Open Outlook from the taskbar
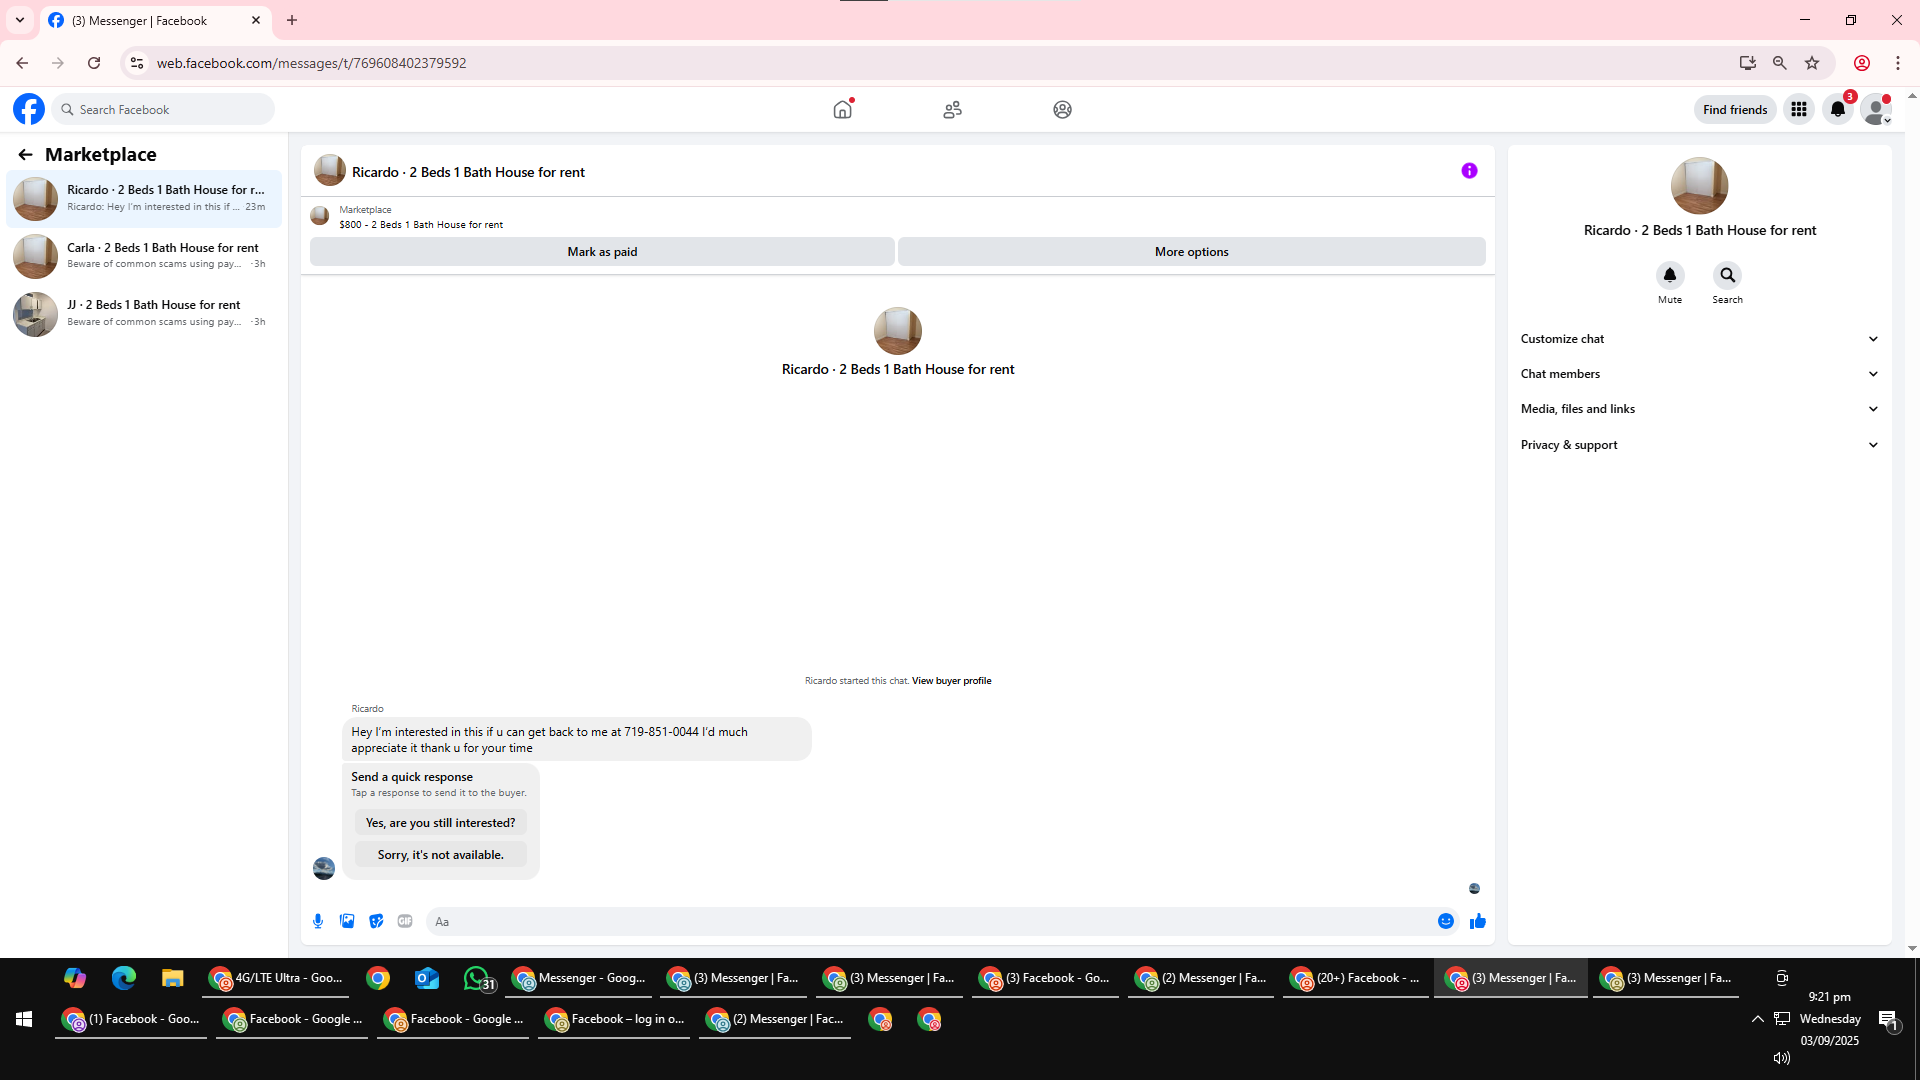 click(427, 978)
